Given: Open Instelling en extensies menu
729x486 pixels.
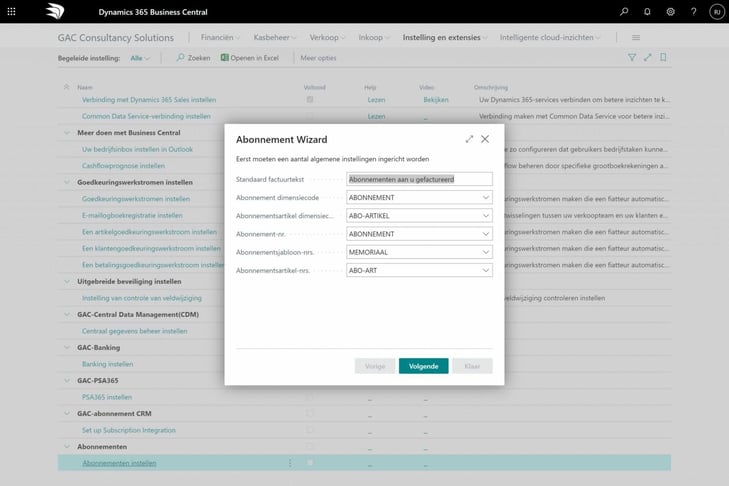Looking at the screenshot, I should coord(445,38).
